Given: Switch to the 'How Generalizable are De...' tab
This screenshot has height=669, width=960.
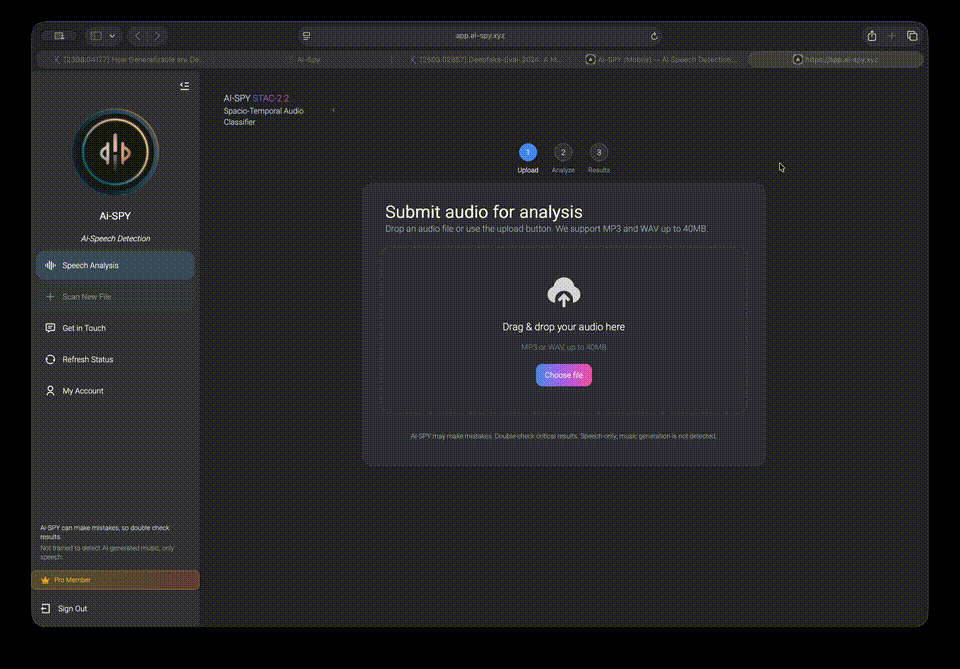Looking at the screenshot, I should 128,59.
